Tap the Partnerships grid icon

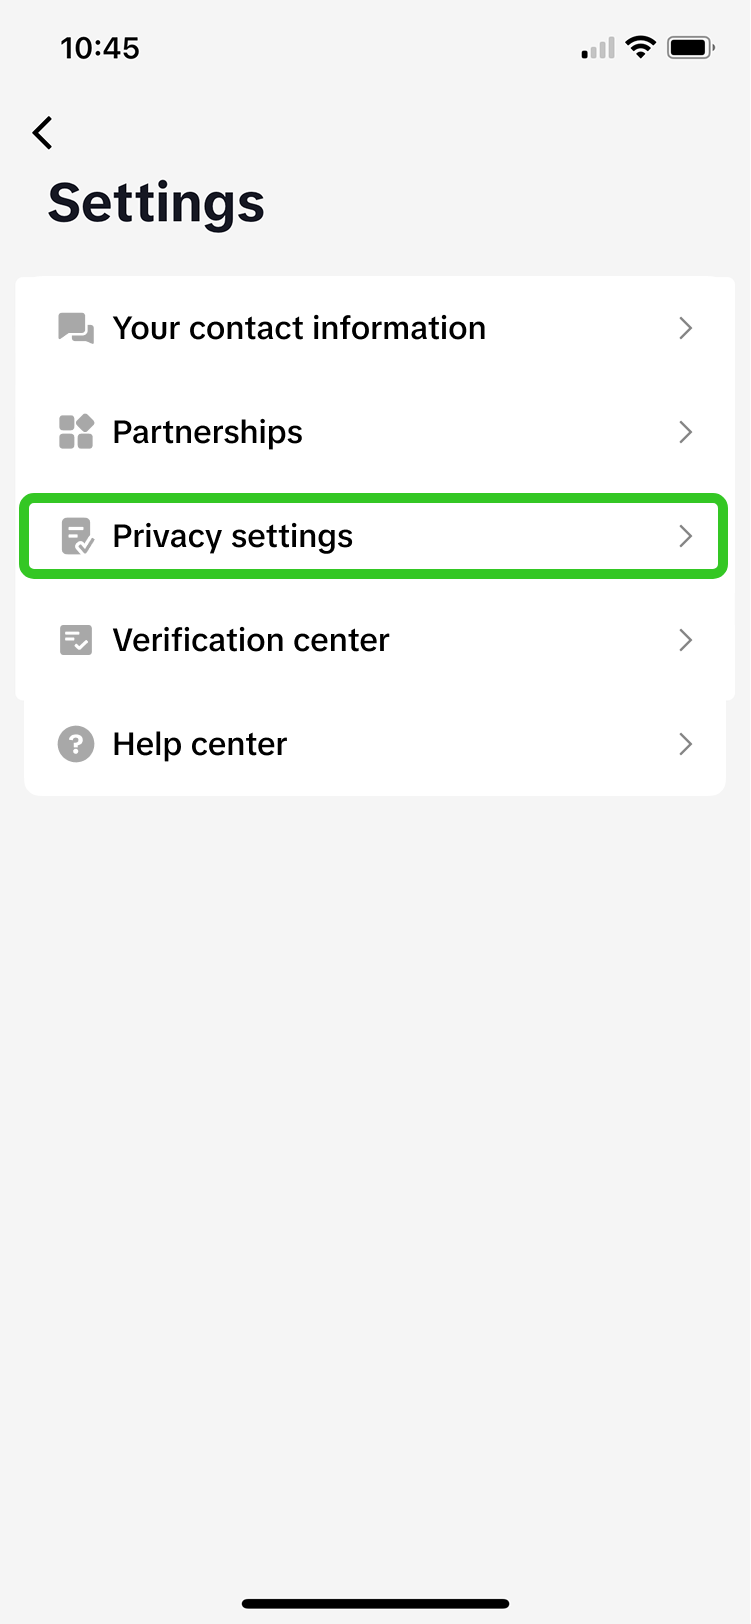click(x=76, y=432)
